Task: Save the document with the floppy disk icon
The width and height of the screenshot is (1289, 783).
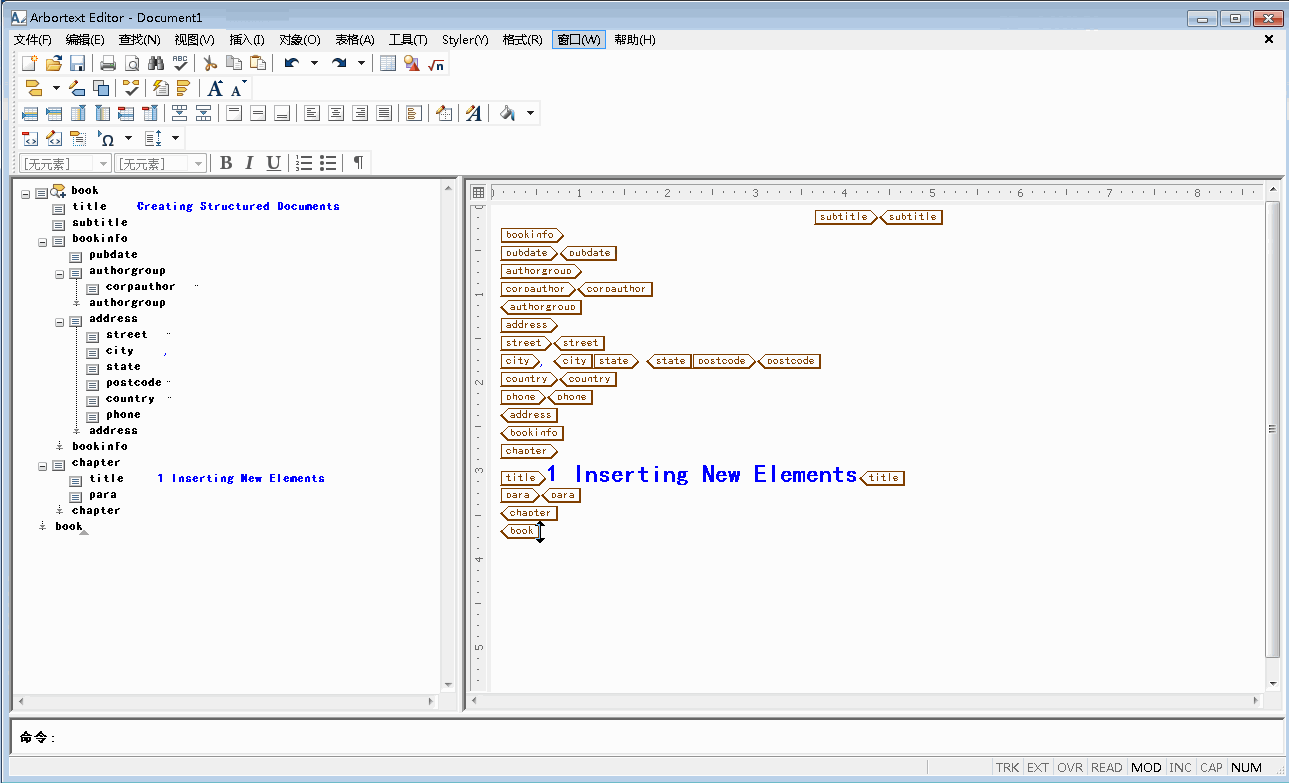Action: (x=77, y=63)
